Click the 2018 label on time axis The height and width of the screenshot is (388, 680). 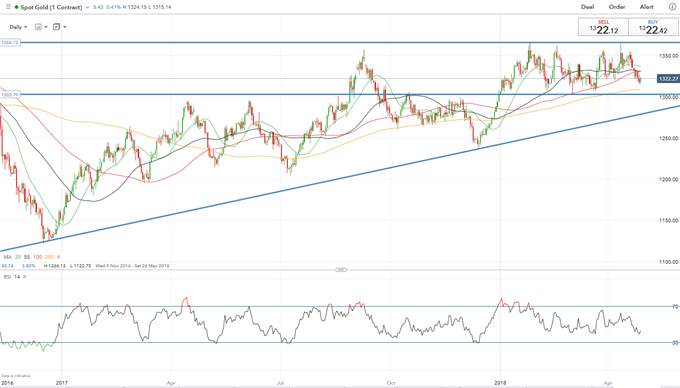coord(500,383)
